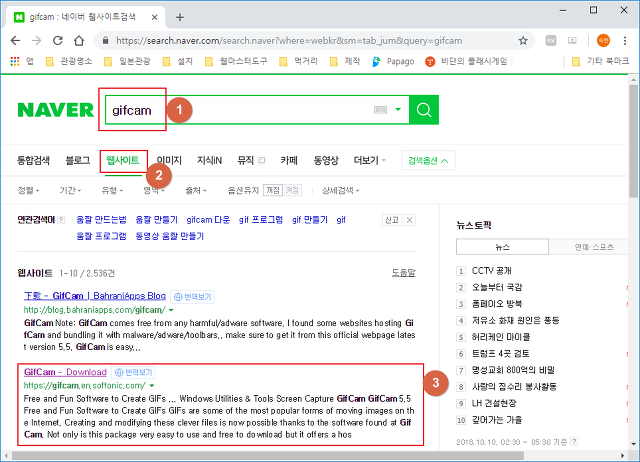Image resolution: width=640 pixels, height=462 pixels.
Task: Click related search gif 프로그램
Action: click(261, 220)
